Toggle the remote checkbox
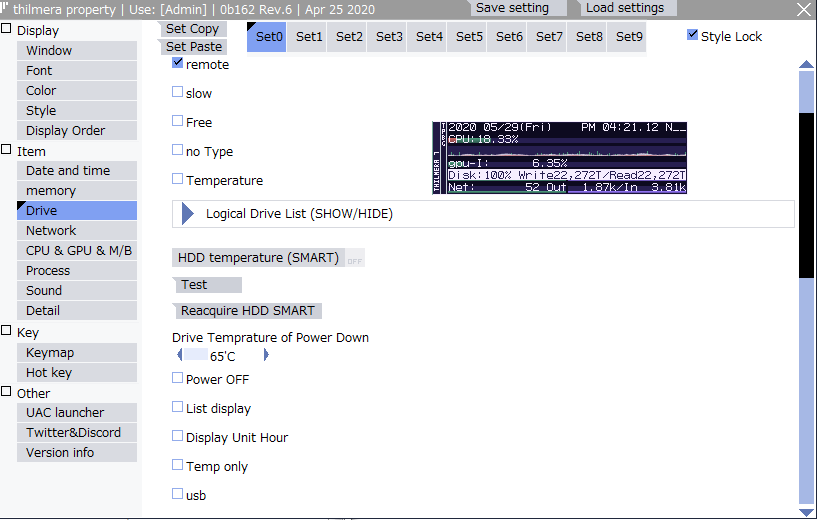The image size is (817, 520). pos(178,63)
